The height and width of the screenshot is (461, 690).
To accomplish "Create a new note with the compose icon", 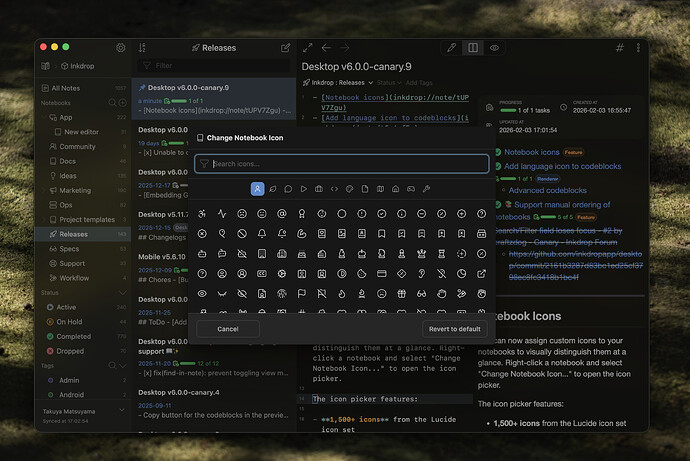I will [x=286, y=47].
